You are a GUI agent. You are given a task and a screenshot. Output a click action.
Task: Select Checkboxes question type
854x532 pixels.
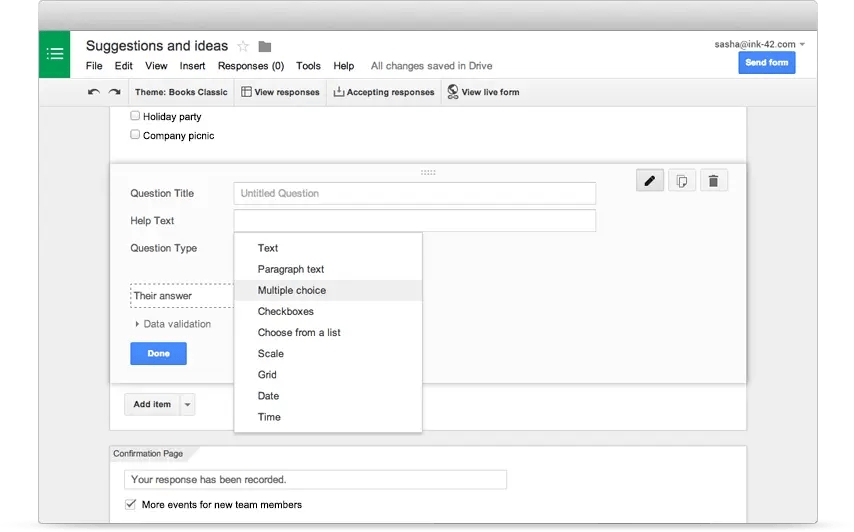click(328, 311)
